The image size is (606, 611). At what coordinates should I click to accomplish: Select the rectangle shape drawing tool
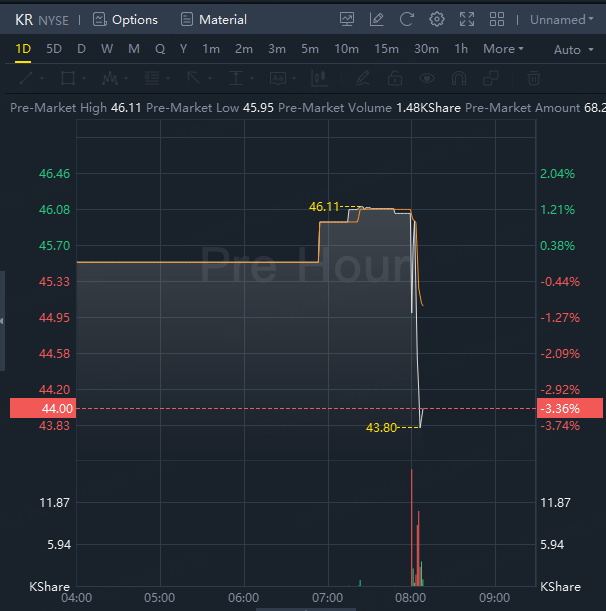click(x=68, y=78)
